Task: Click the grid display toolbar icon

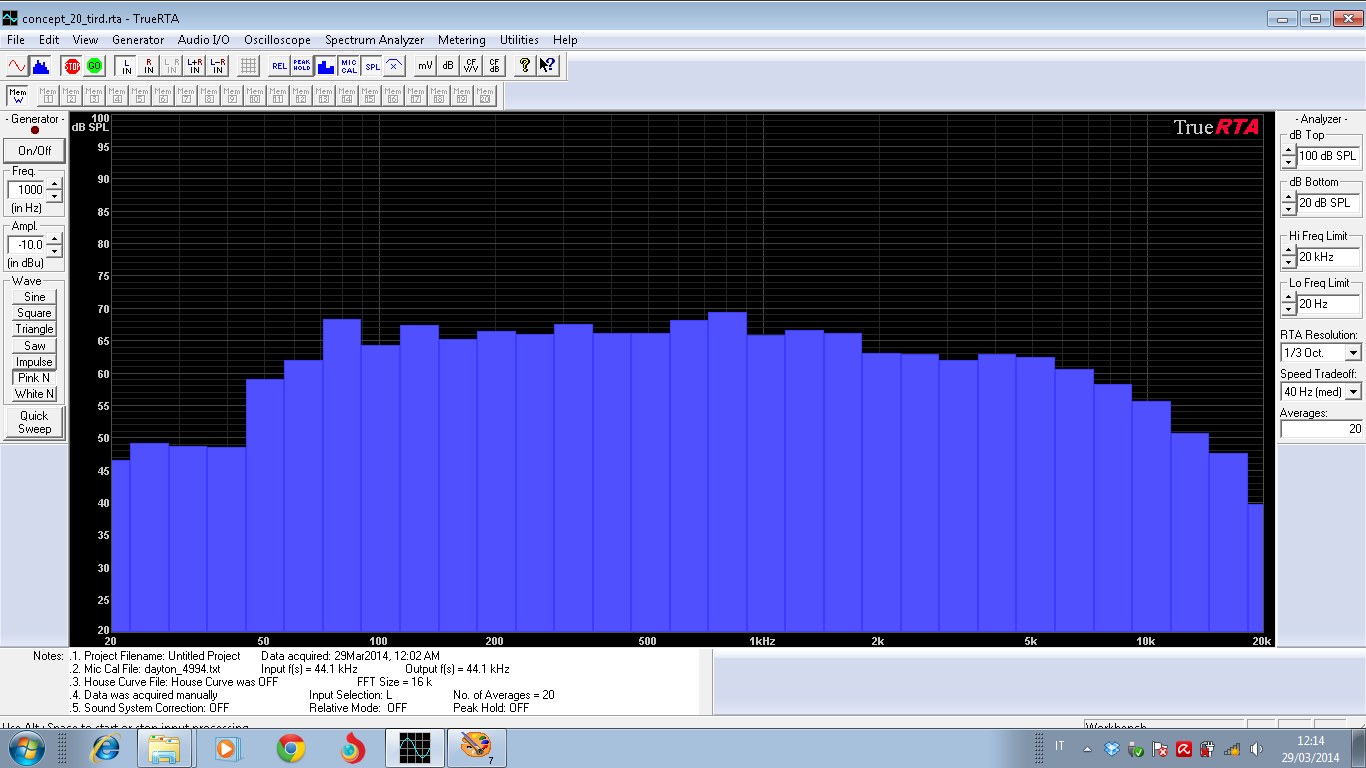Action: [248, 66]
